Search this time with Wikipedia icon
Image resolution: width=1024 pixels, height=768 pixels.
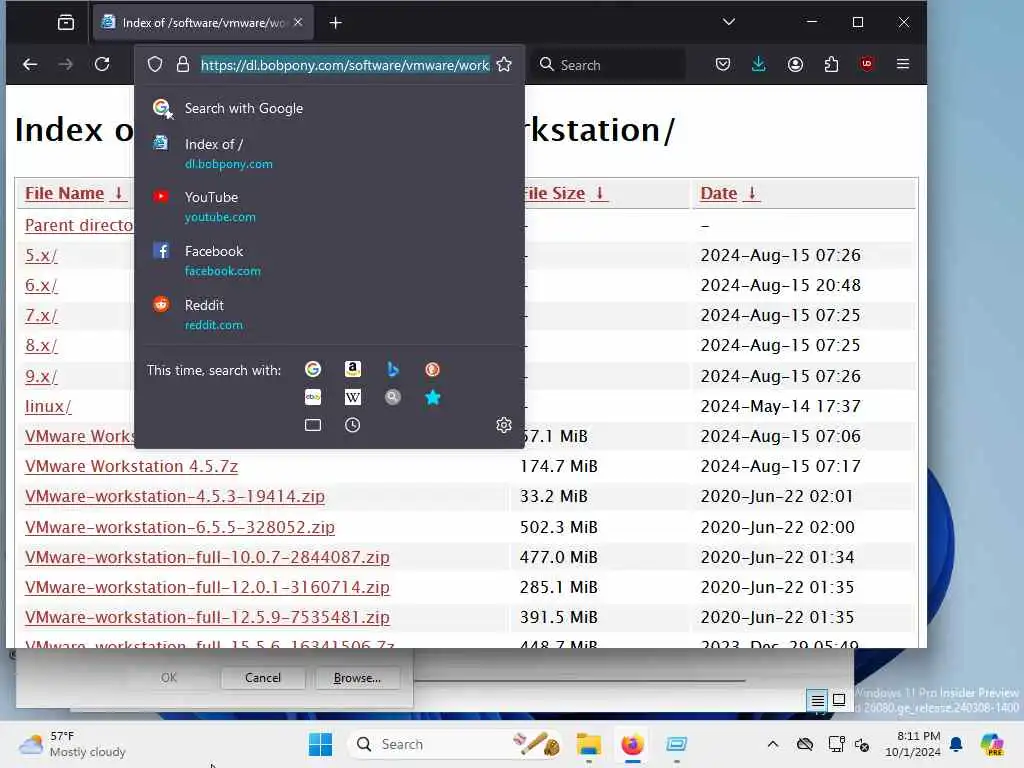coord(353,397)
